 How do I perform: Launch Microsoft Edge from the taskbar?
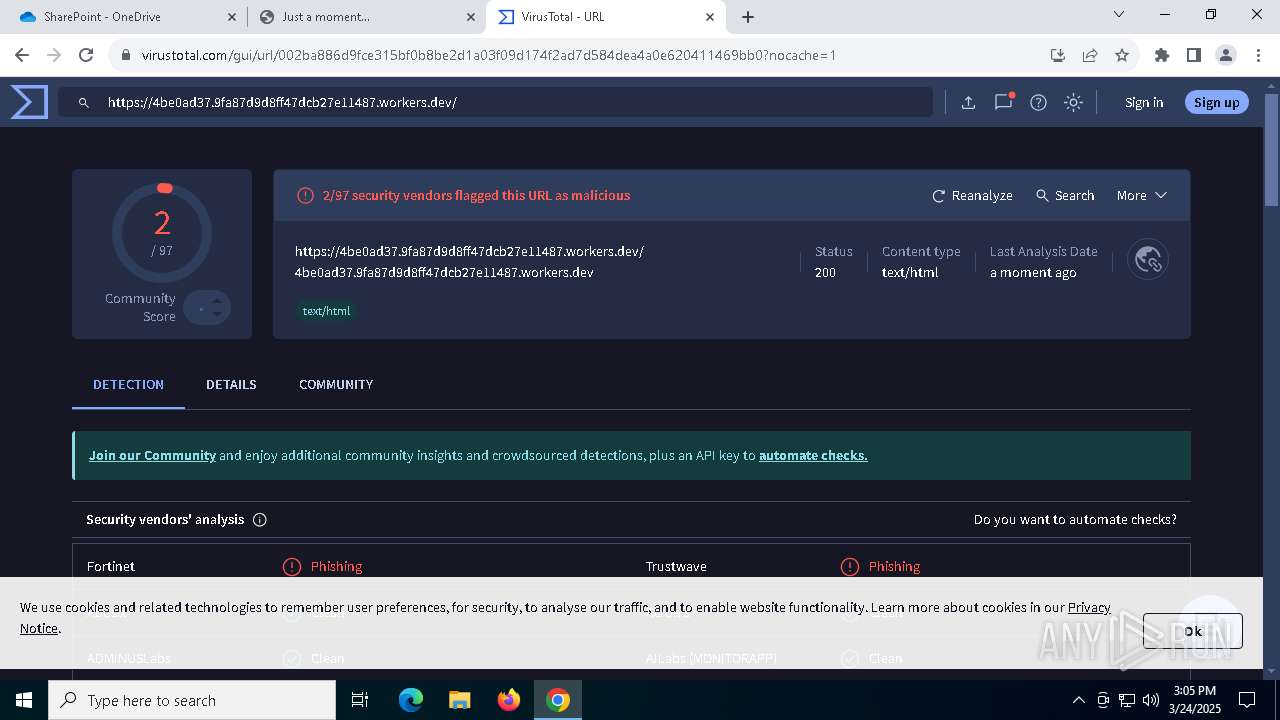[x=411, y=700]
